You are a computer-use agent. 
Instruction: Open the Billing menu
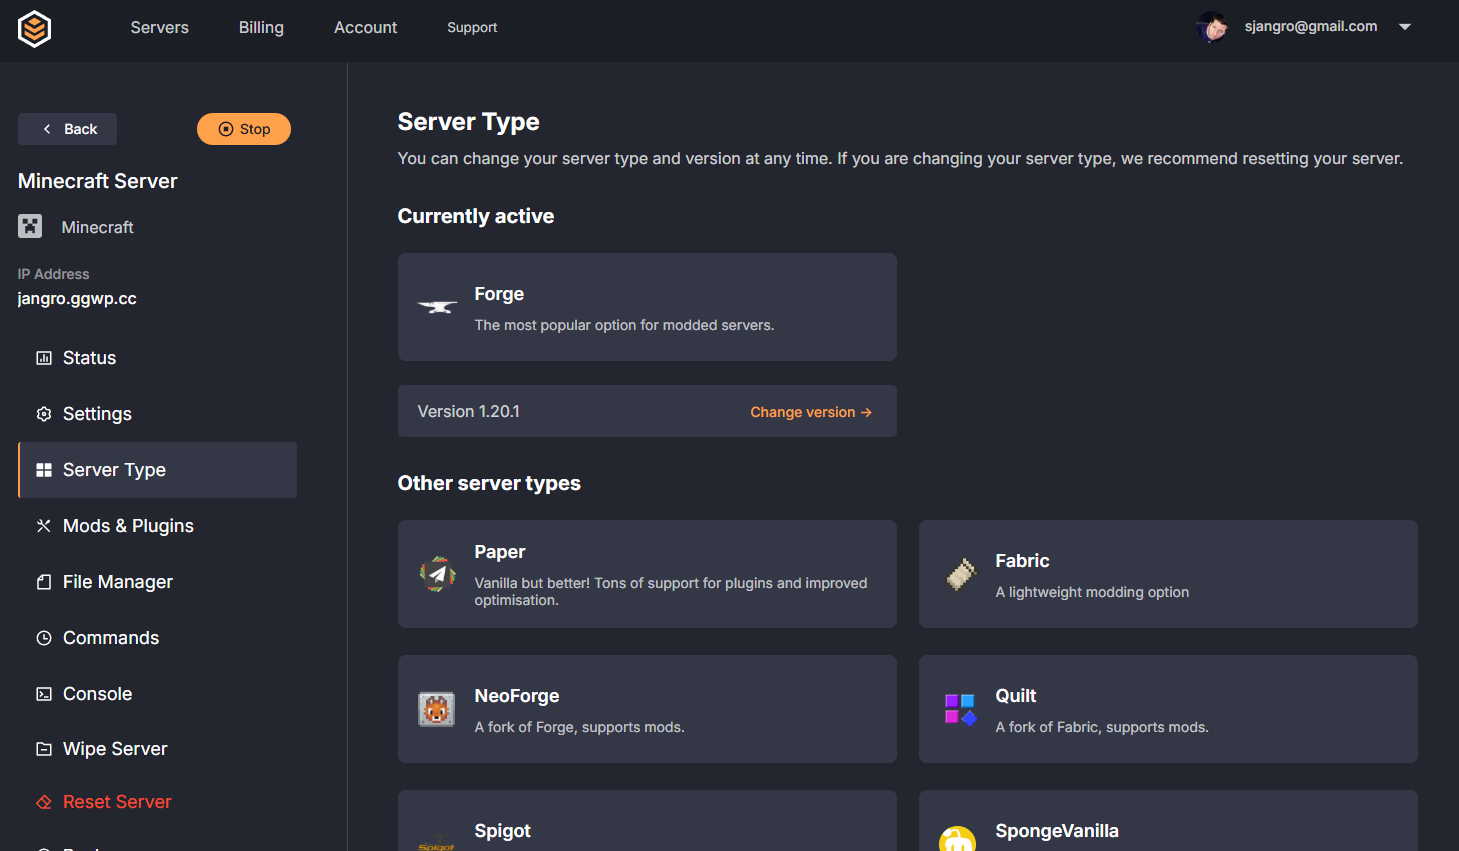click(261, 27)
